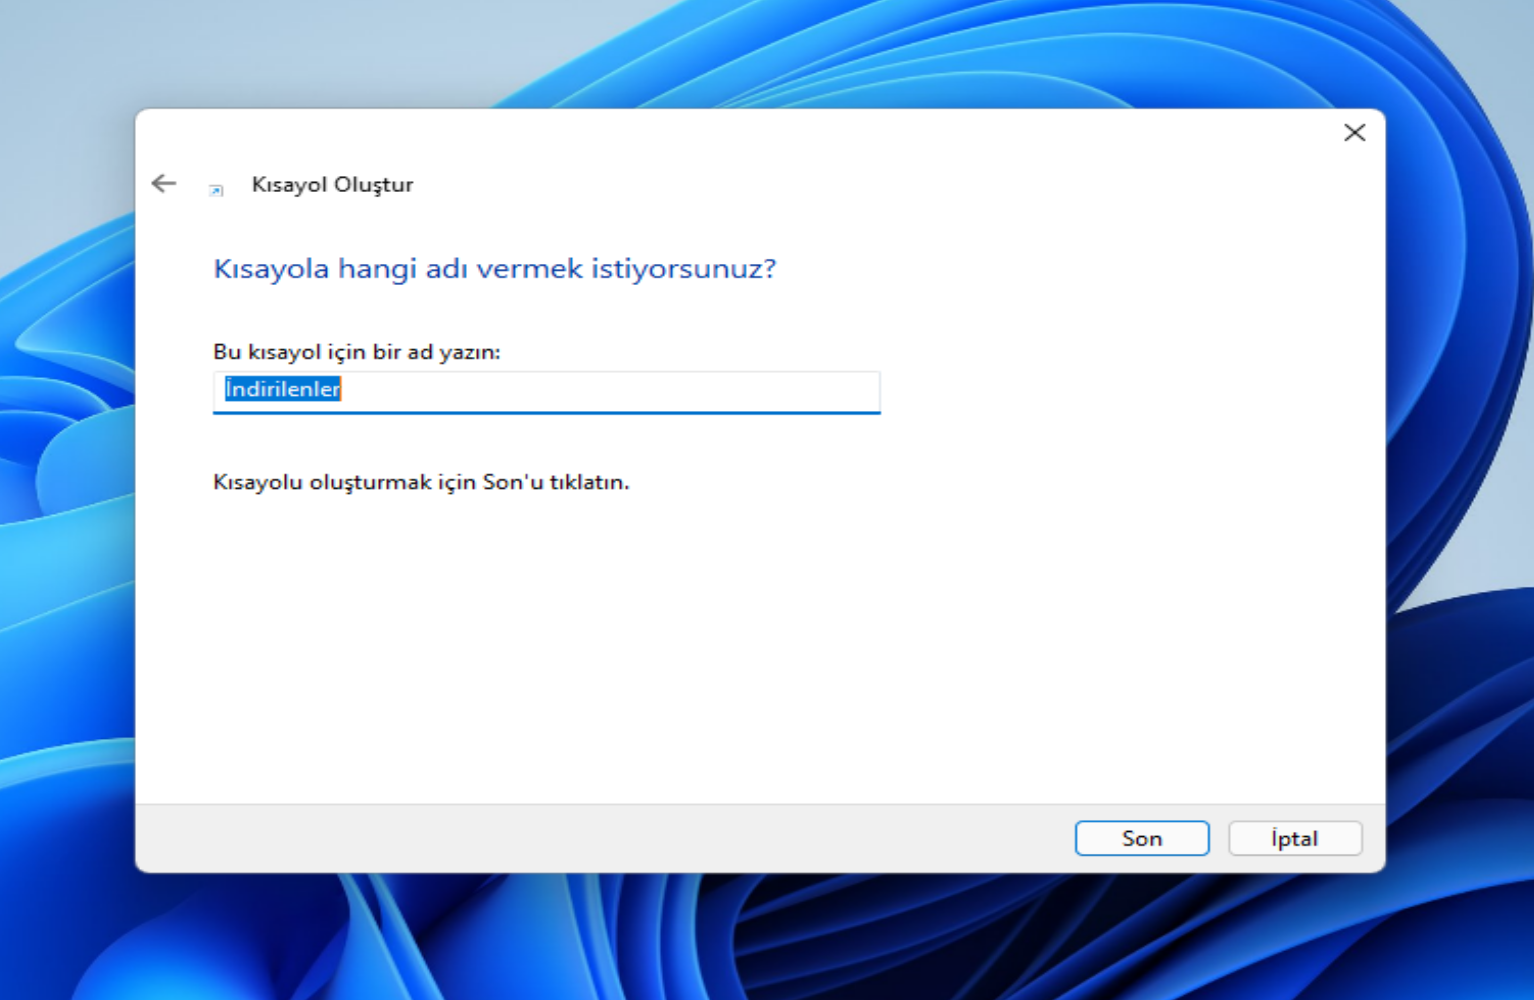Screen dimensions: 1534x1000
Task: Cancel with the İptal button
Action: tap(1295, 838)
